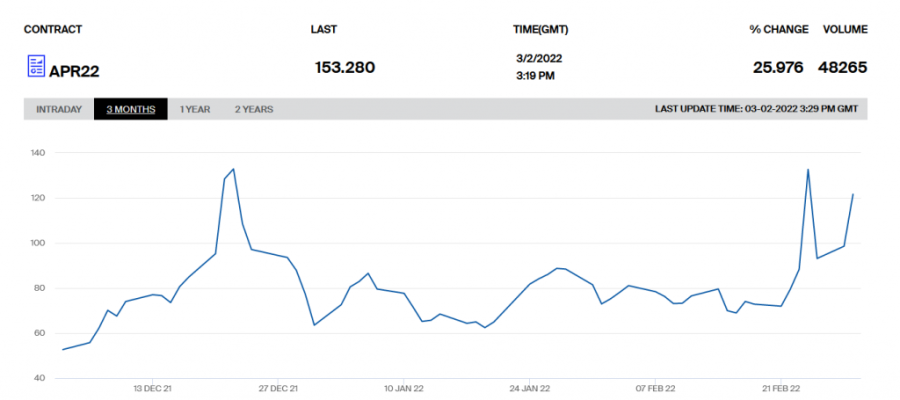The width and height of the screenshot is (900, 400).
Task: Click the CONTRACT column header
Action: [53, 29]
